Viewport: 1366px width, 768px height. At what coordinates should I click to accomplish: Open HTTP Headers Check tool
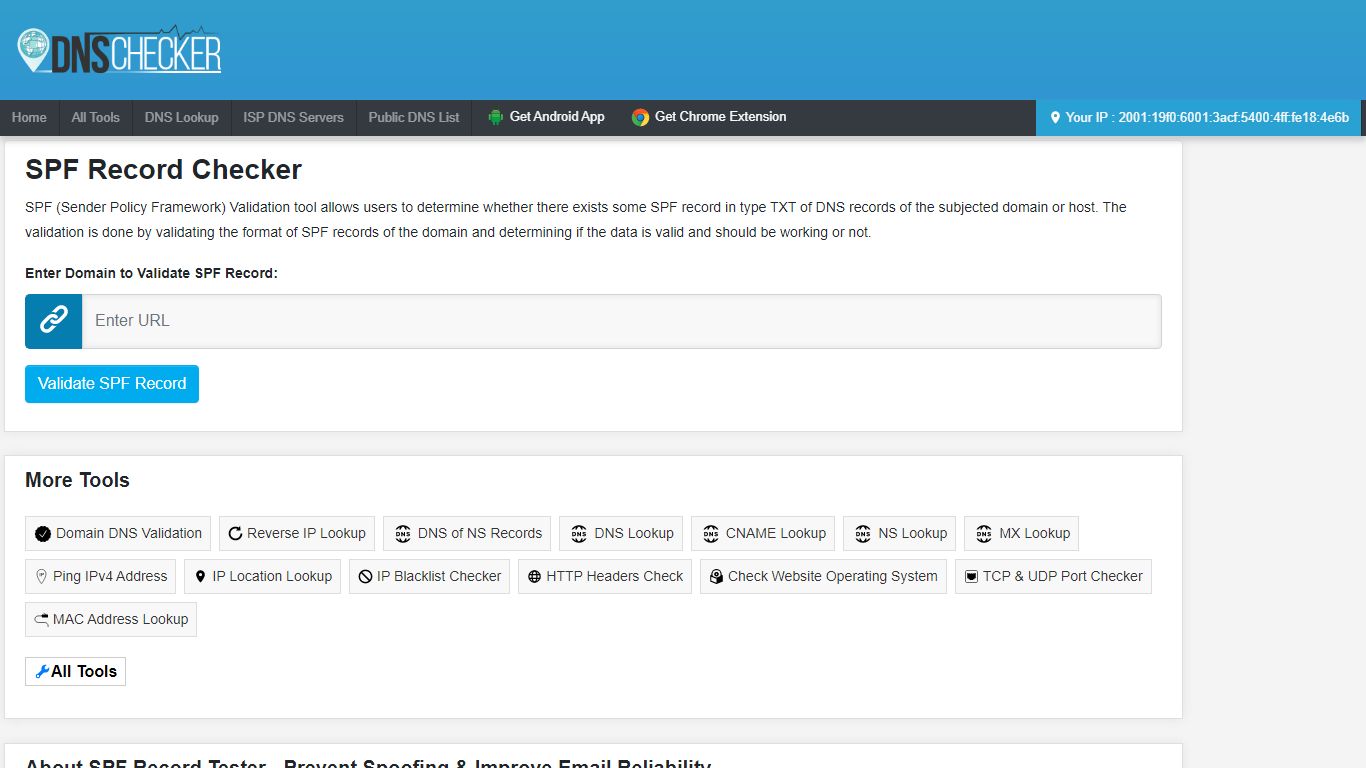tap(605, 577)
